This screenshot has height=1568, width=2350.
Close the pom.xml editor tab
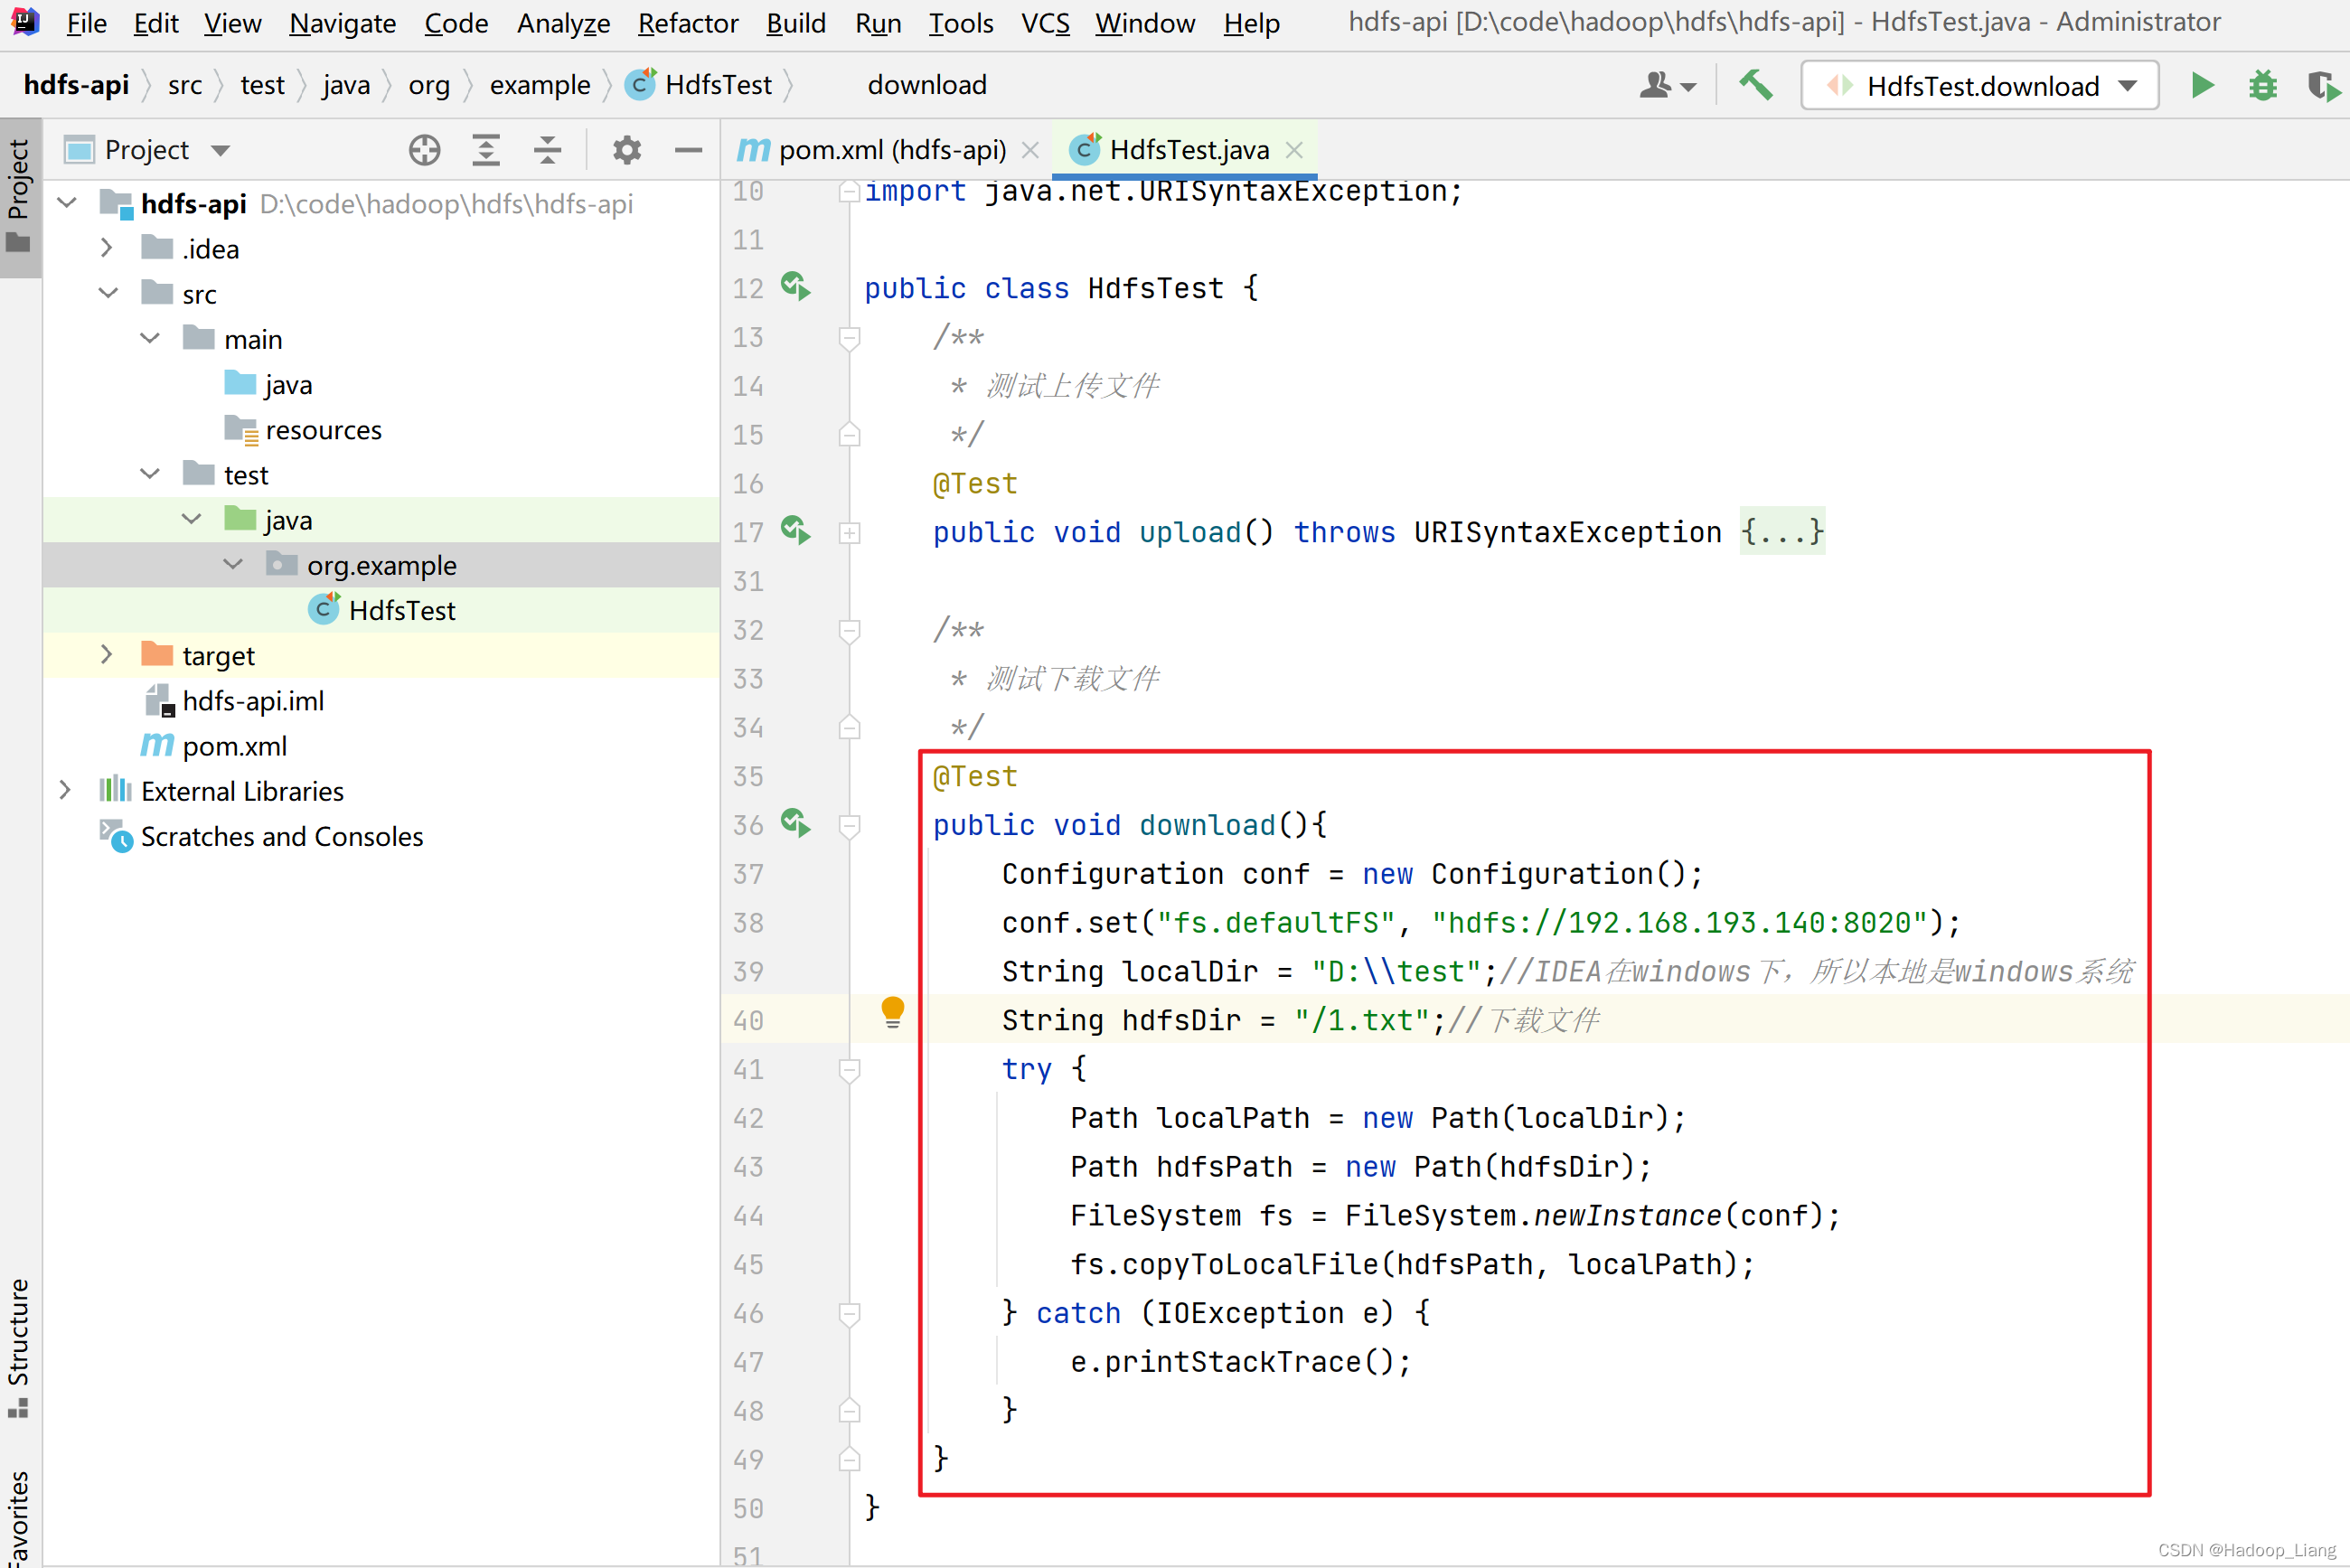point(1030,150)
